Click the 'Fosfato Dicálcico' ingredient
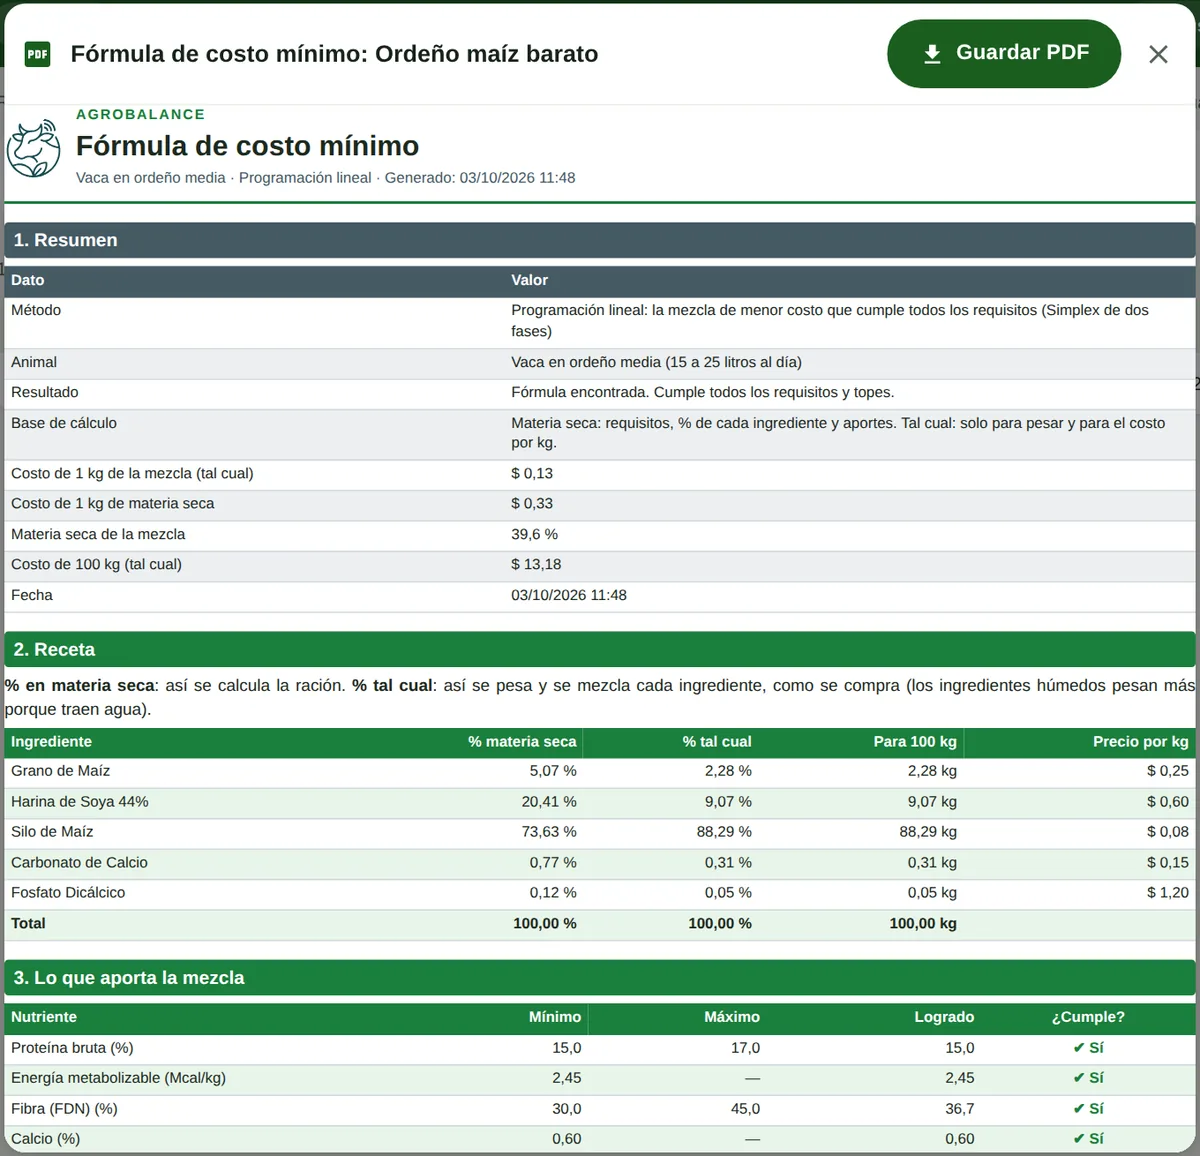The width and height of the screenshot is (1200, 1156). pos(68,892)
